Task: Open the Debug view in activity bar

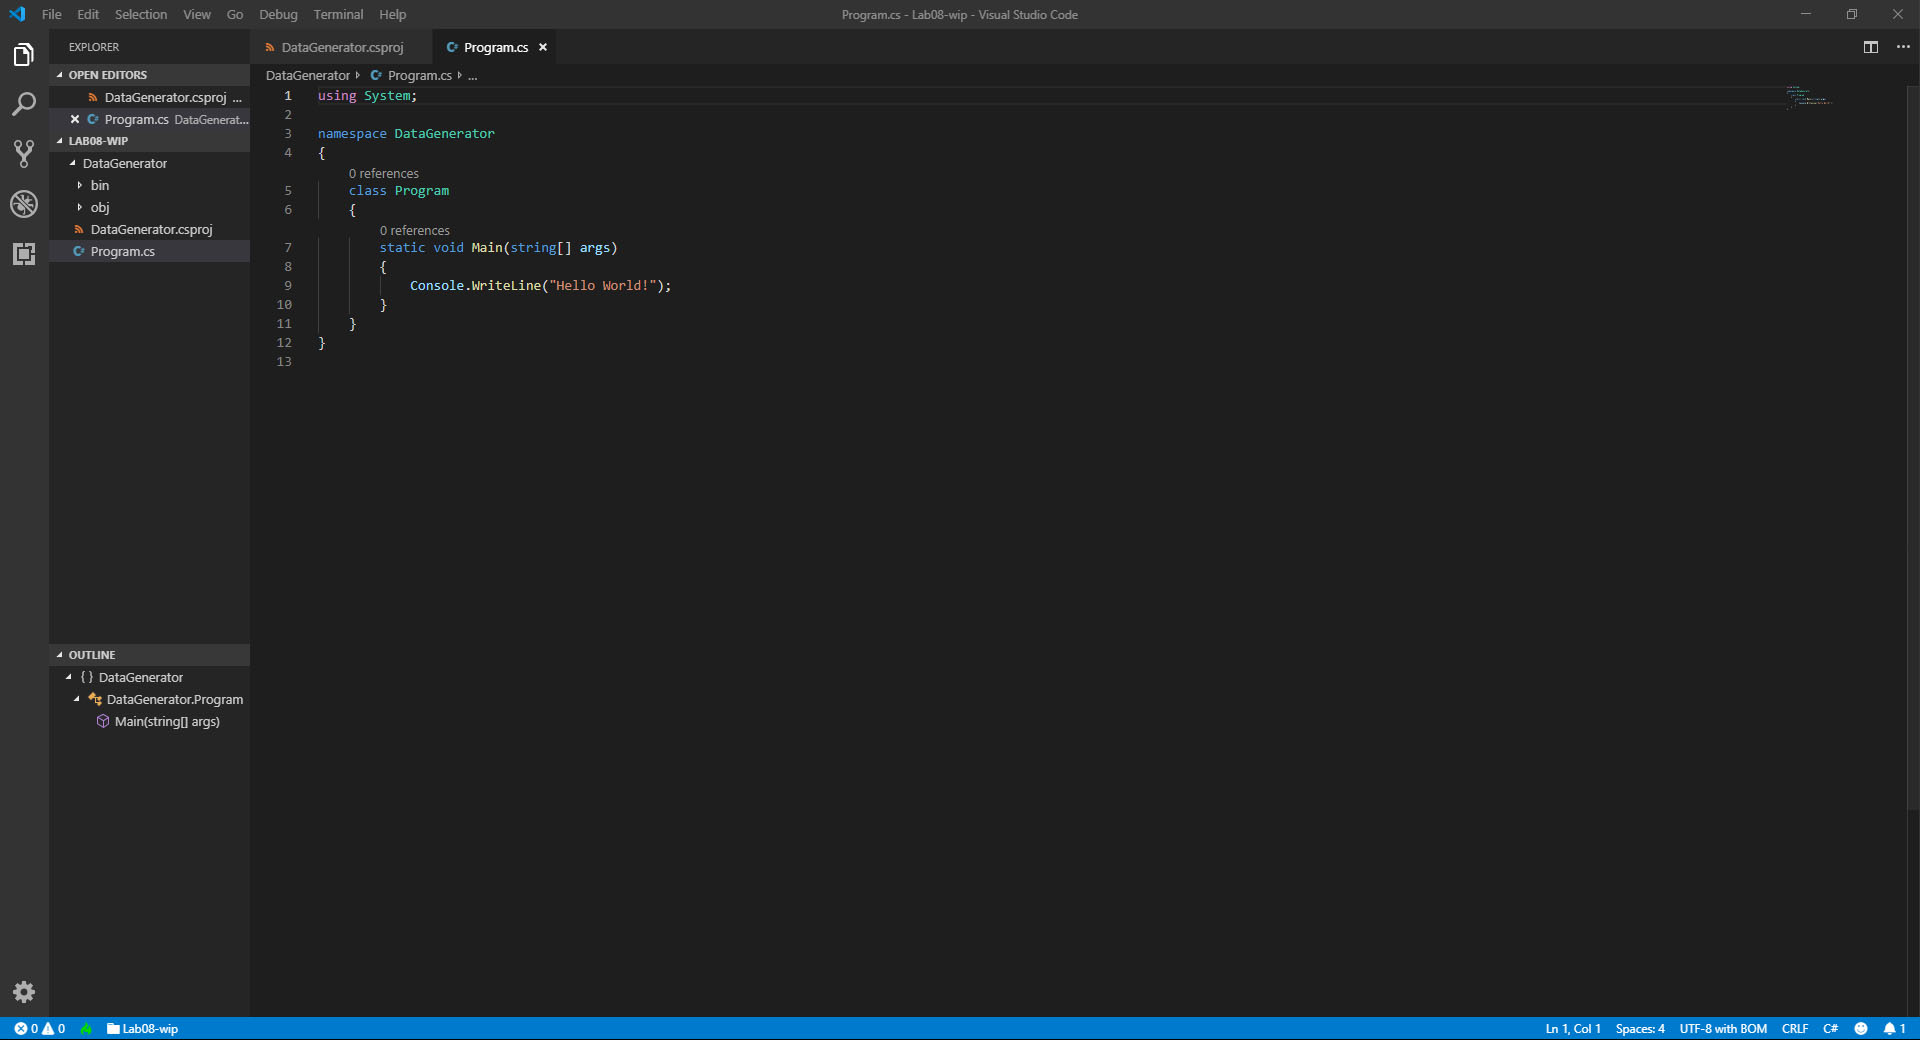Action: pos(24,204)
